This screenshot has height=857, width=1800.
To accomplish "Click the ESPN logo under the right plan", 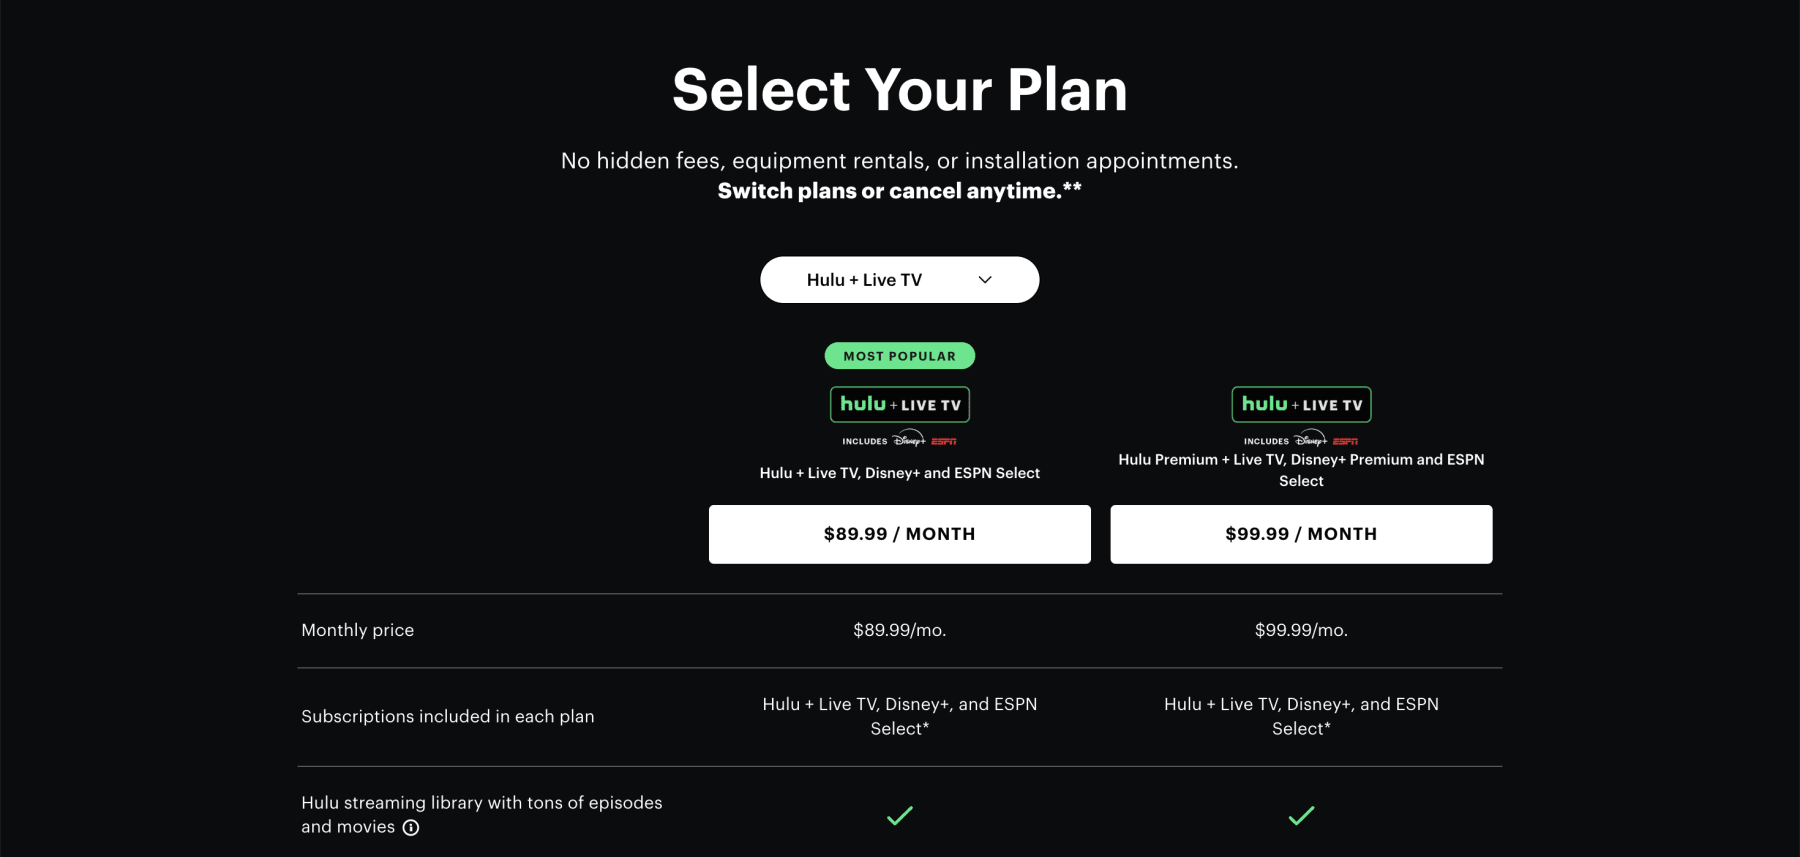I will (1347, 440).
